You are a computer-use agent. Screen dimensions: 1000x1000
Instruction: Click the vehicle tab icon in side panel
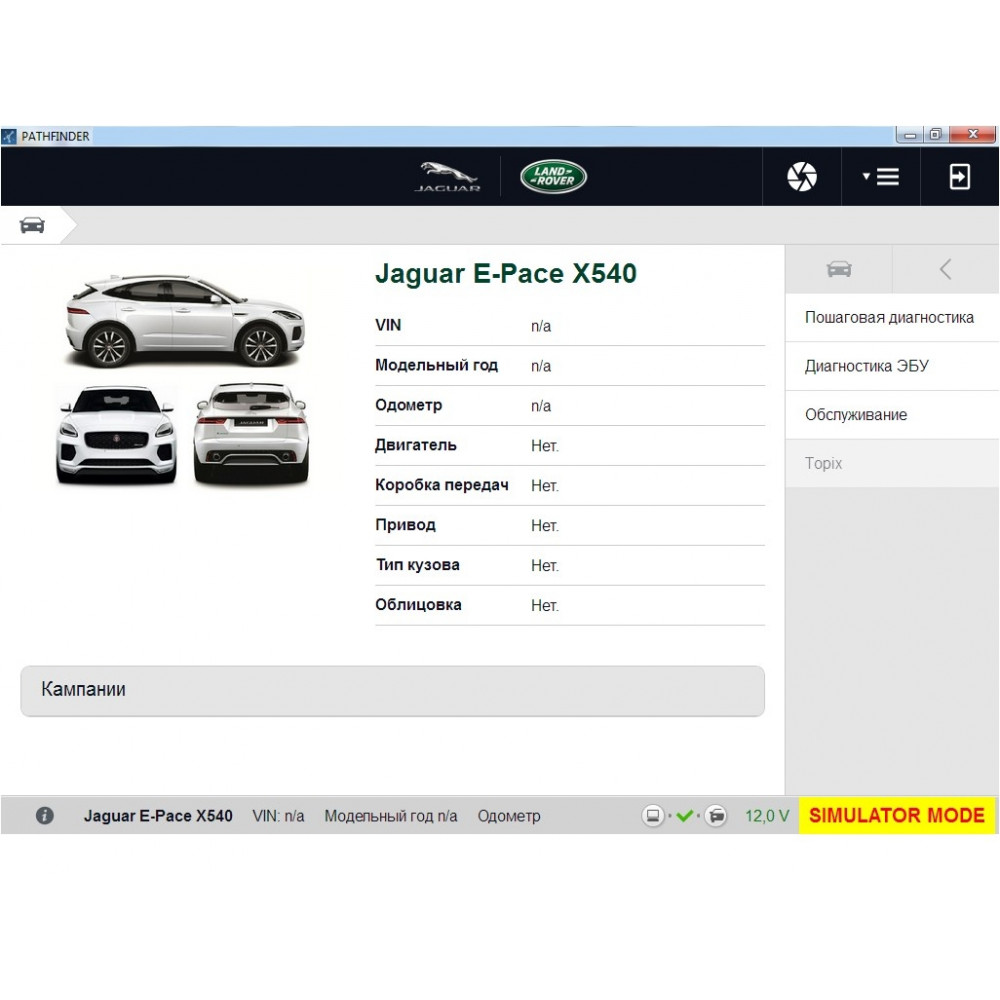point(838,269)
